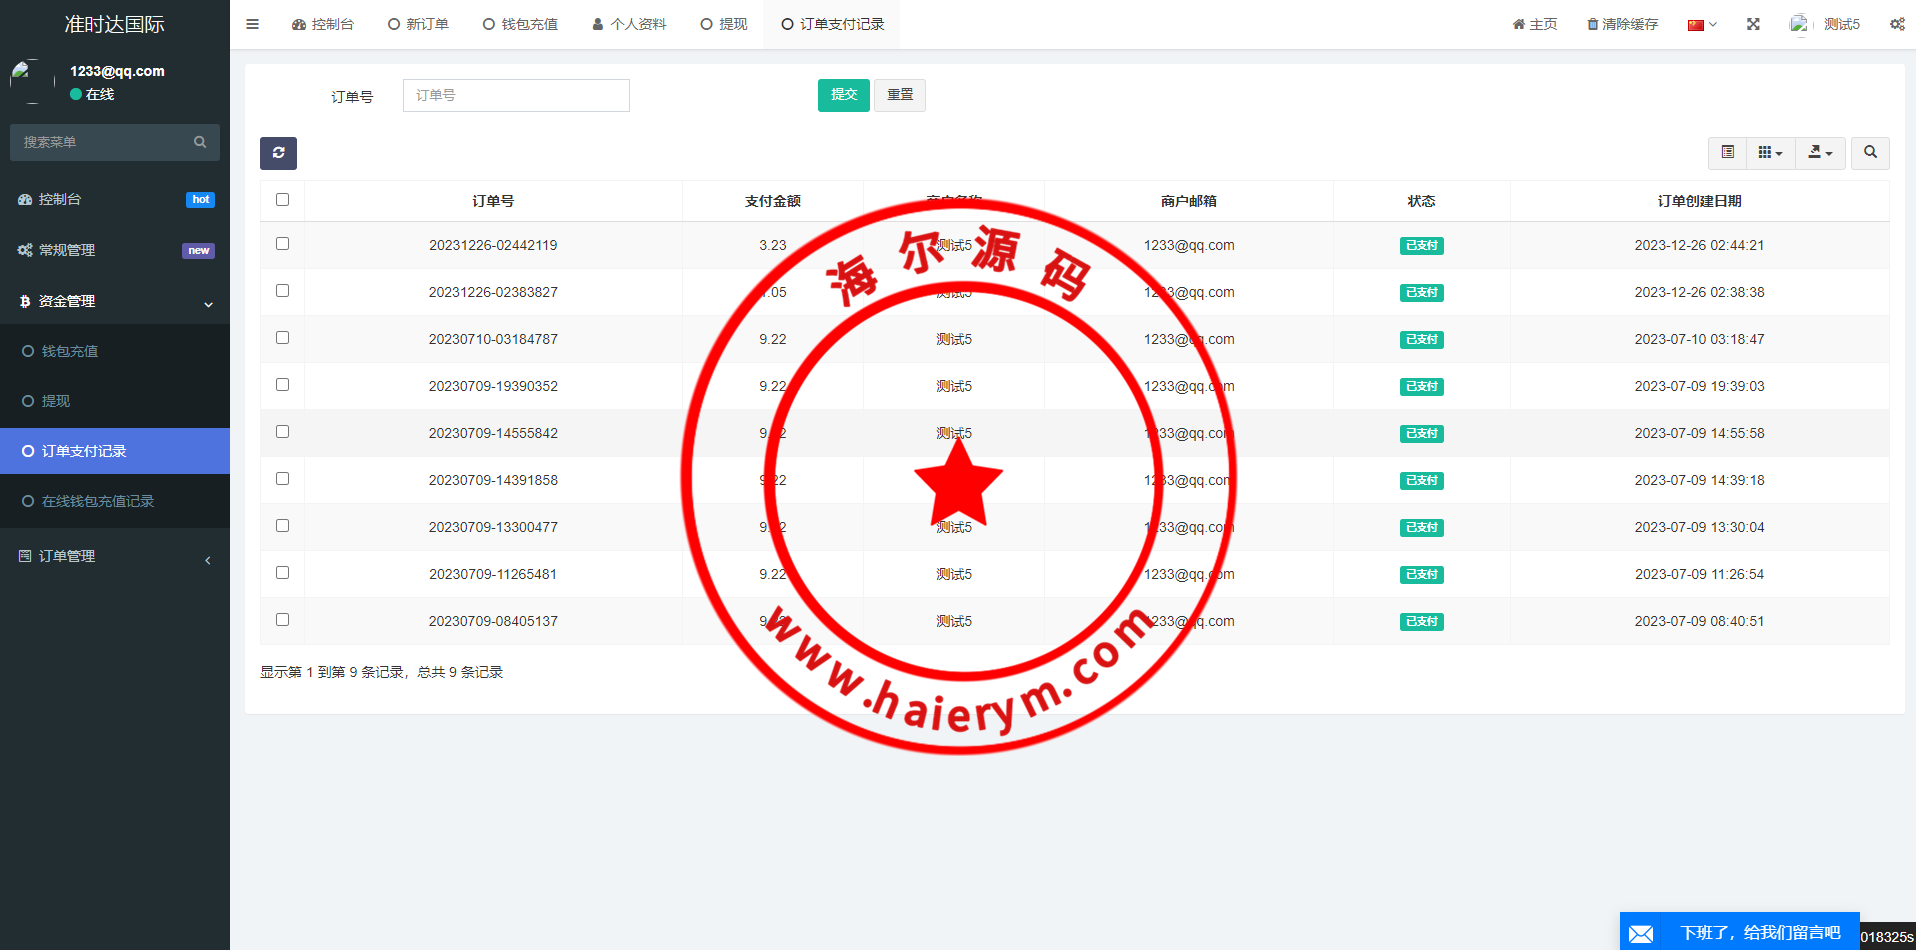Switch to the 钱包充值 top tab
Image resolution: width=1916 pixels, height=950 pixels.
pos(520,24)
